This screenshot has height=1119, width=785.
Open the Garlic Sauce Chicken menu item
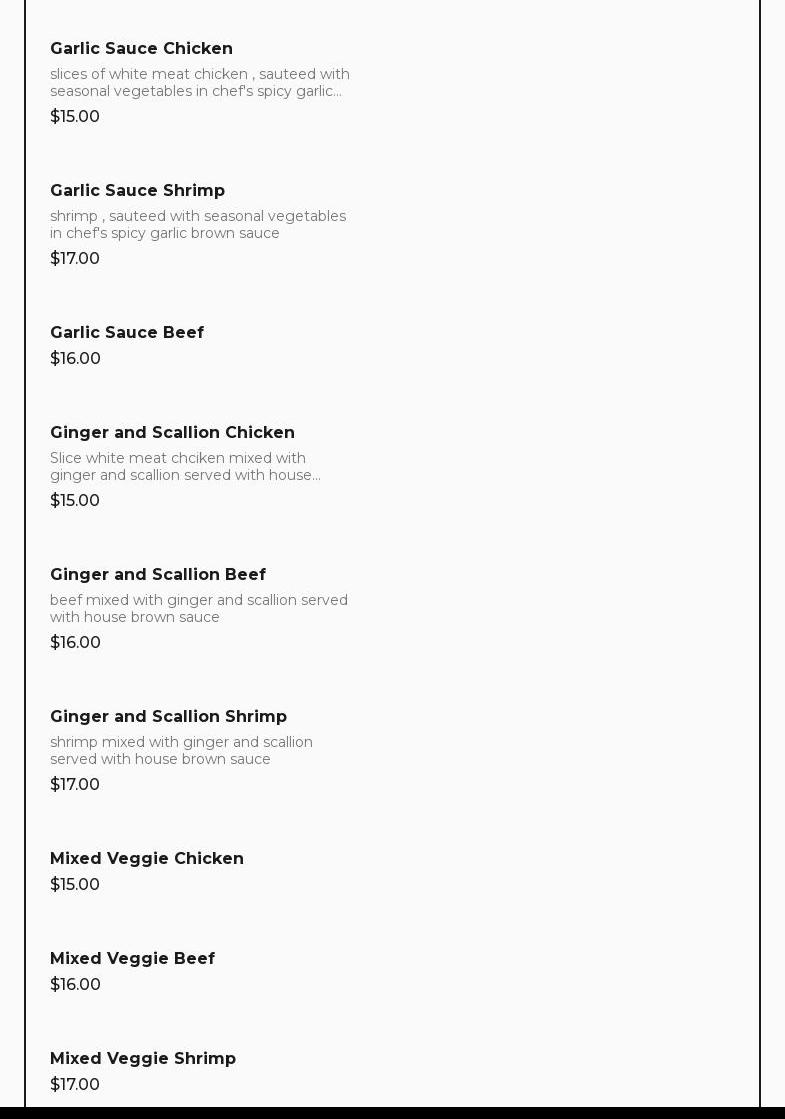pyautogui.click(x=141, y=48)
